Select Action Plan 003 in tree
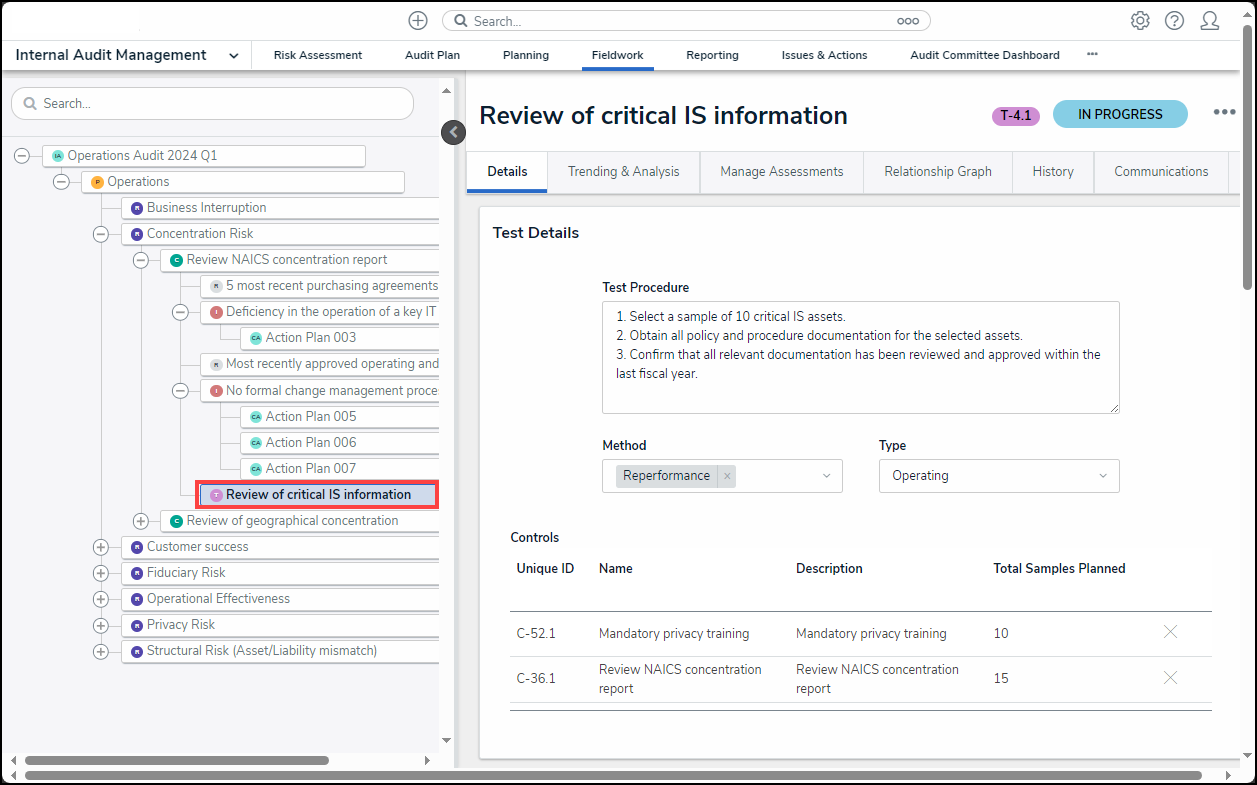The width and height of the screenshot is (1257, 785). click(x=310, y=338)
